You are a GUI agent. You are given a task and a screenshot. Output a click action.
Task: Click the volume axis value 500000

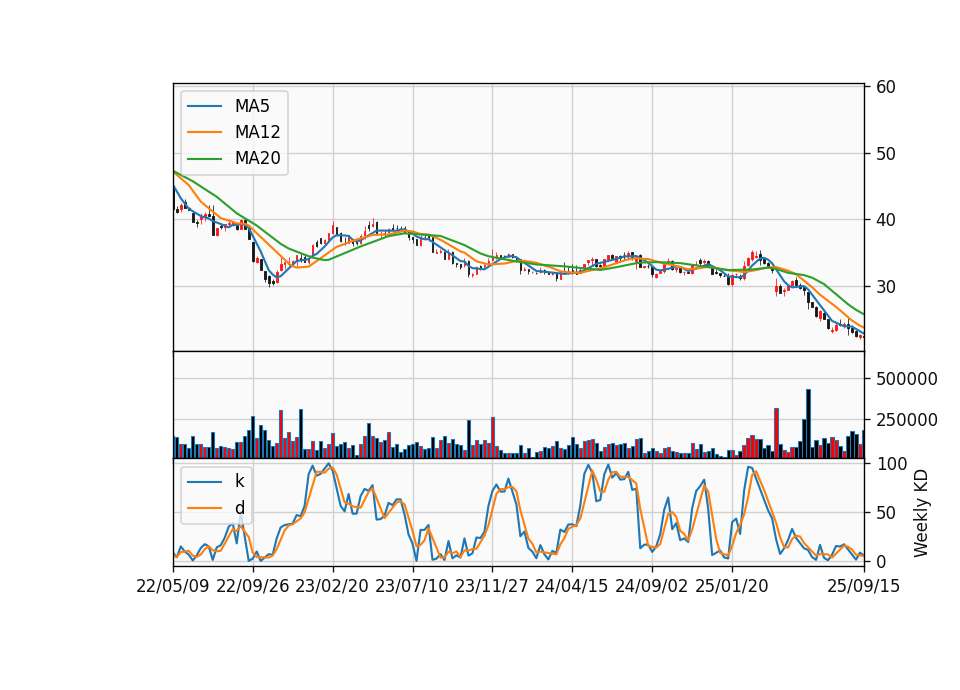(907, 379)
